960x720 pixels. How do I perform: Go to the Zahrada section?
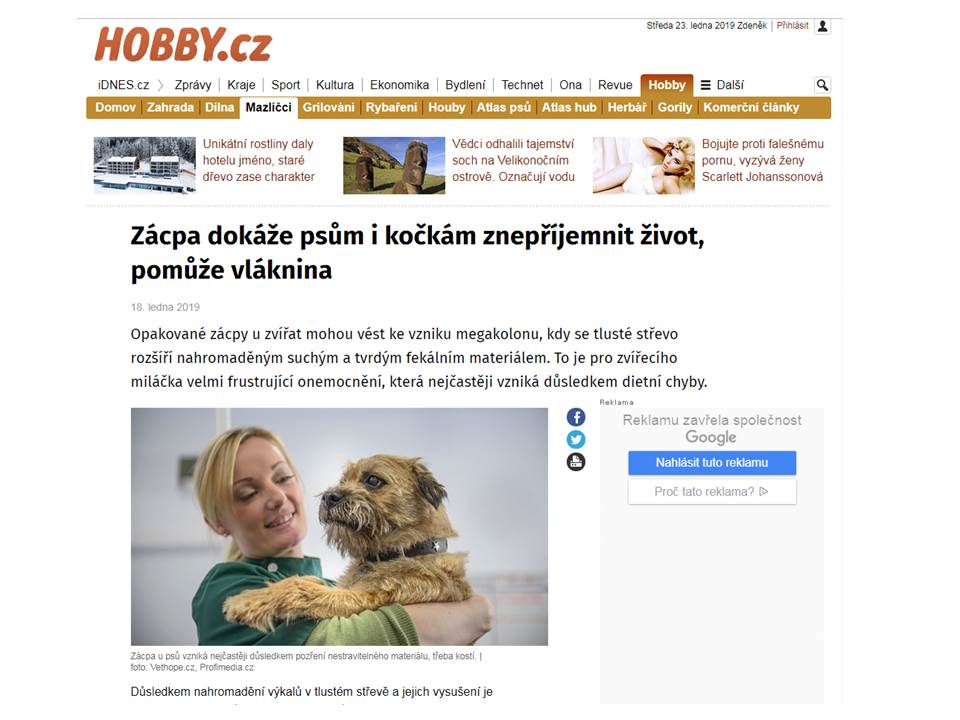pyautogui.click(x=170, y=107)
